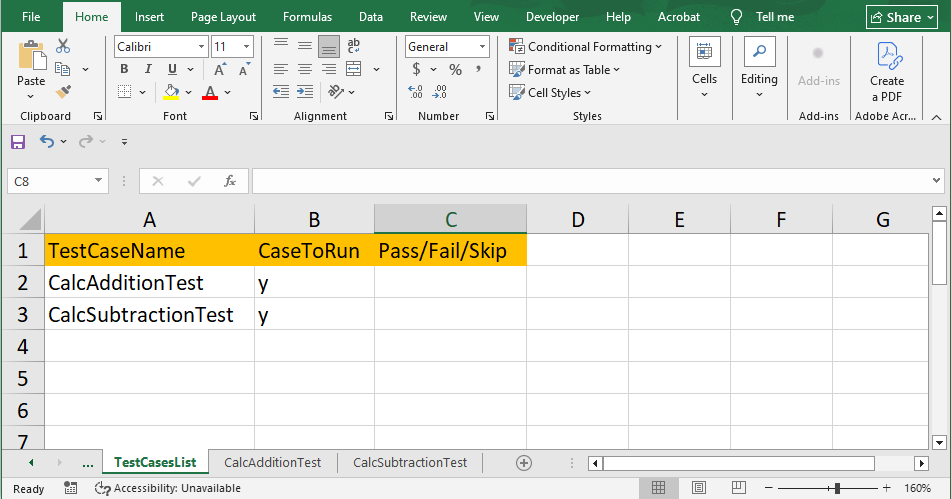Click the zoom slider handle
Screen dimensions: 951x499
(x=837, y=487)
